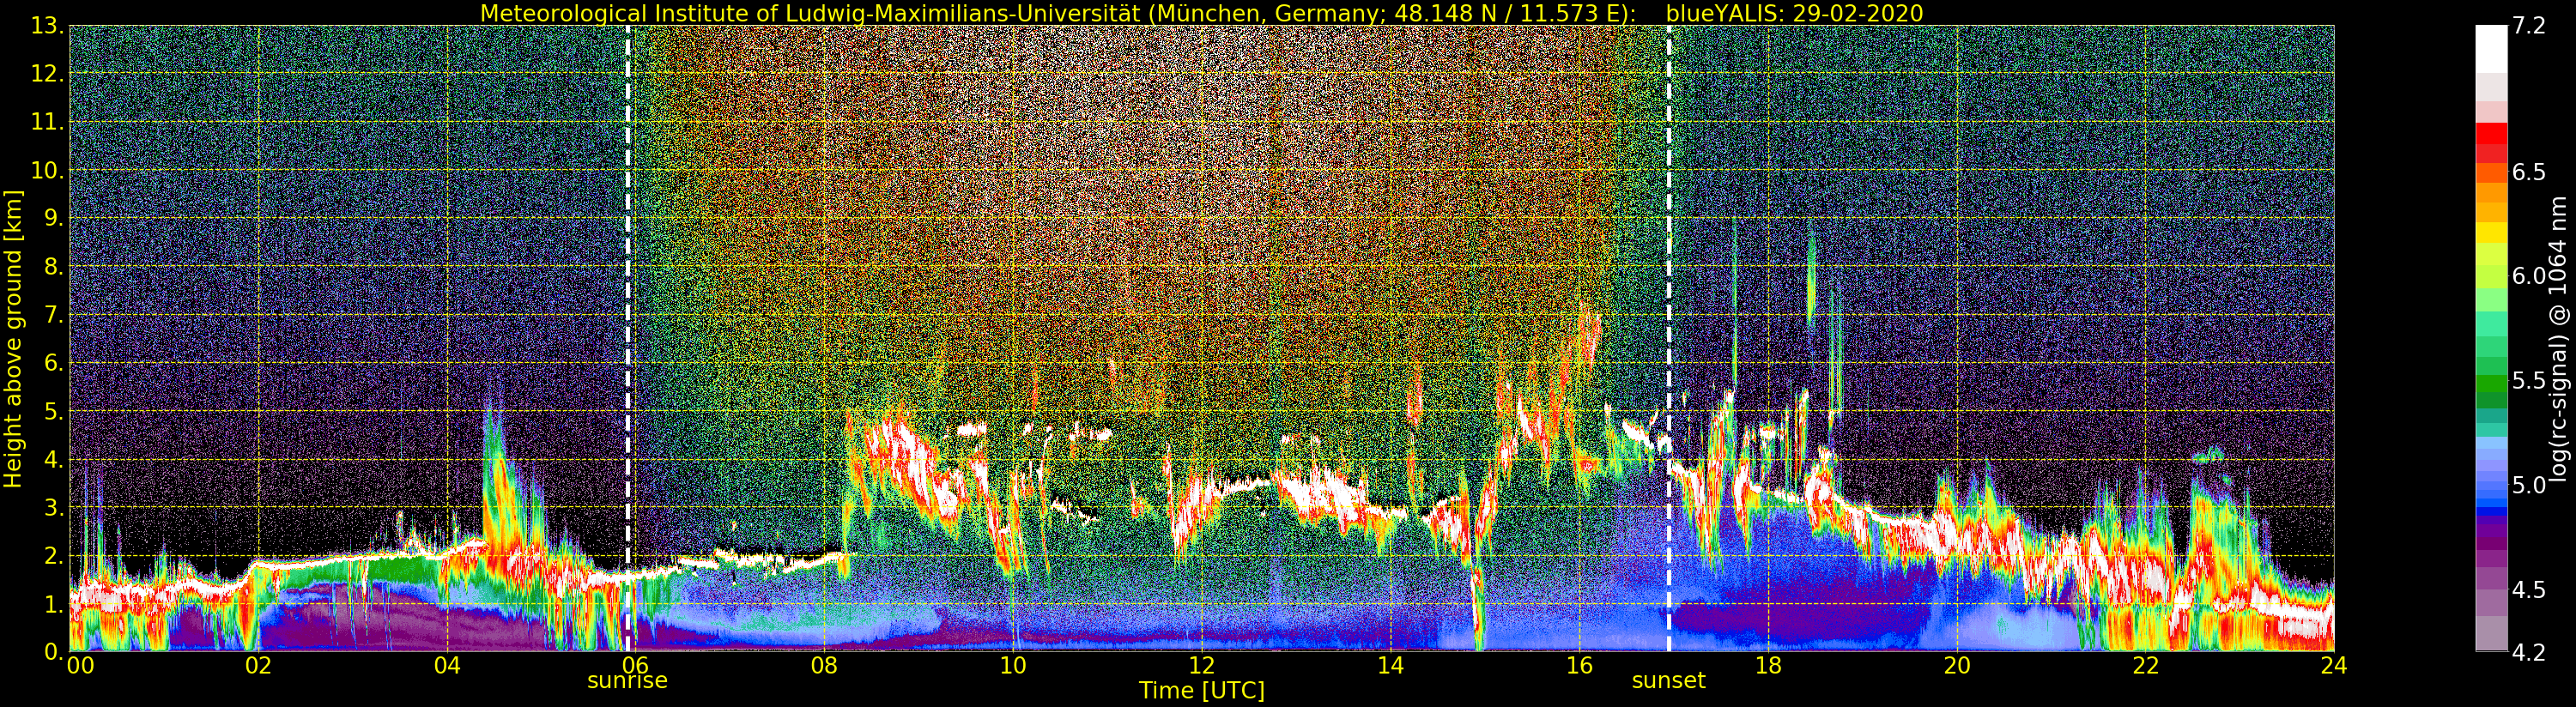Click the time axis tick '14'
2576x707 pixels.
[1390, 666]
